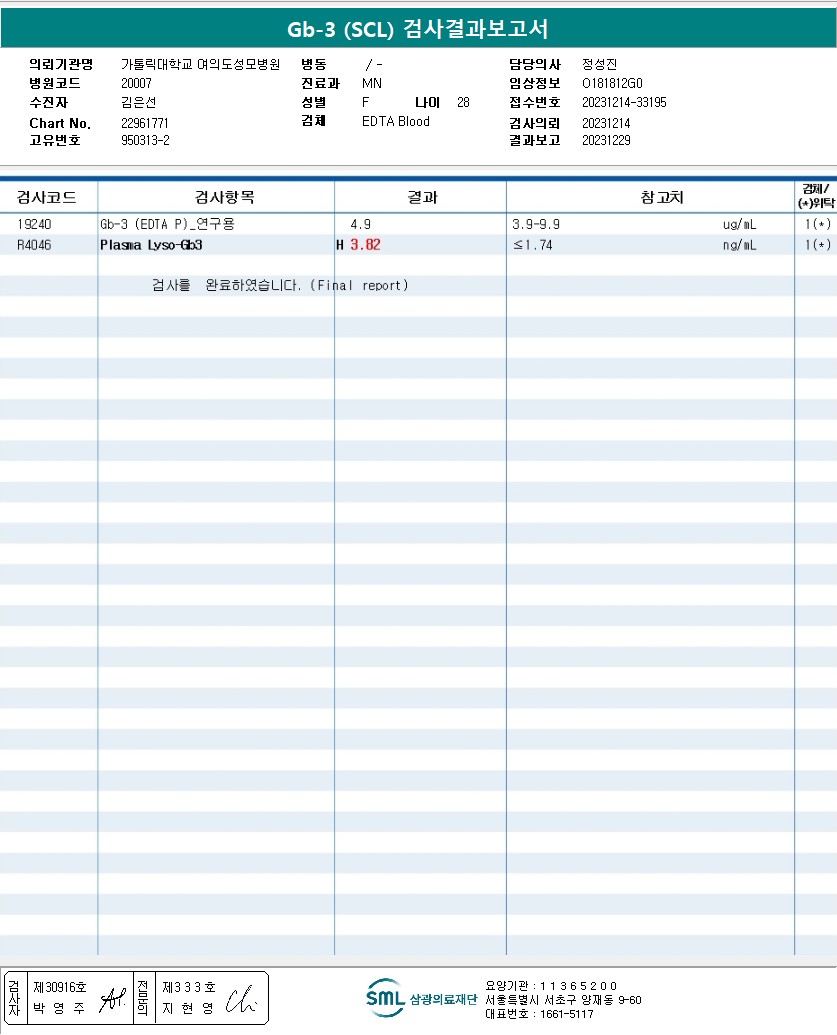The image size is (837, 1035).
Task: Select test request date 20231214
Action: pos(606,123)
